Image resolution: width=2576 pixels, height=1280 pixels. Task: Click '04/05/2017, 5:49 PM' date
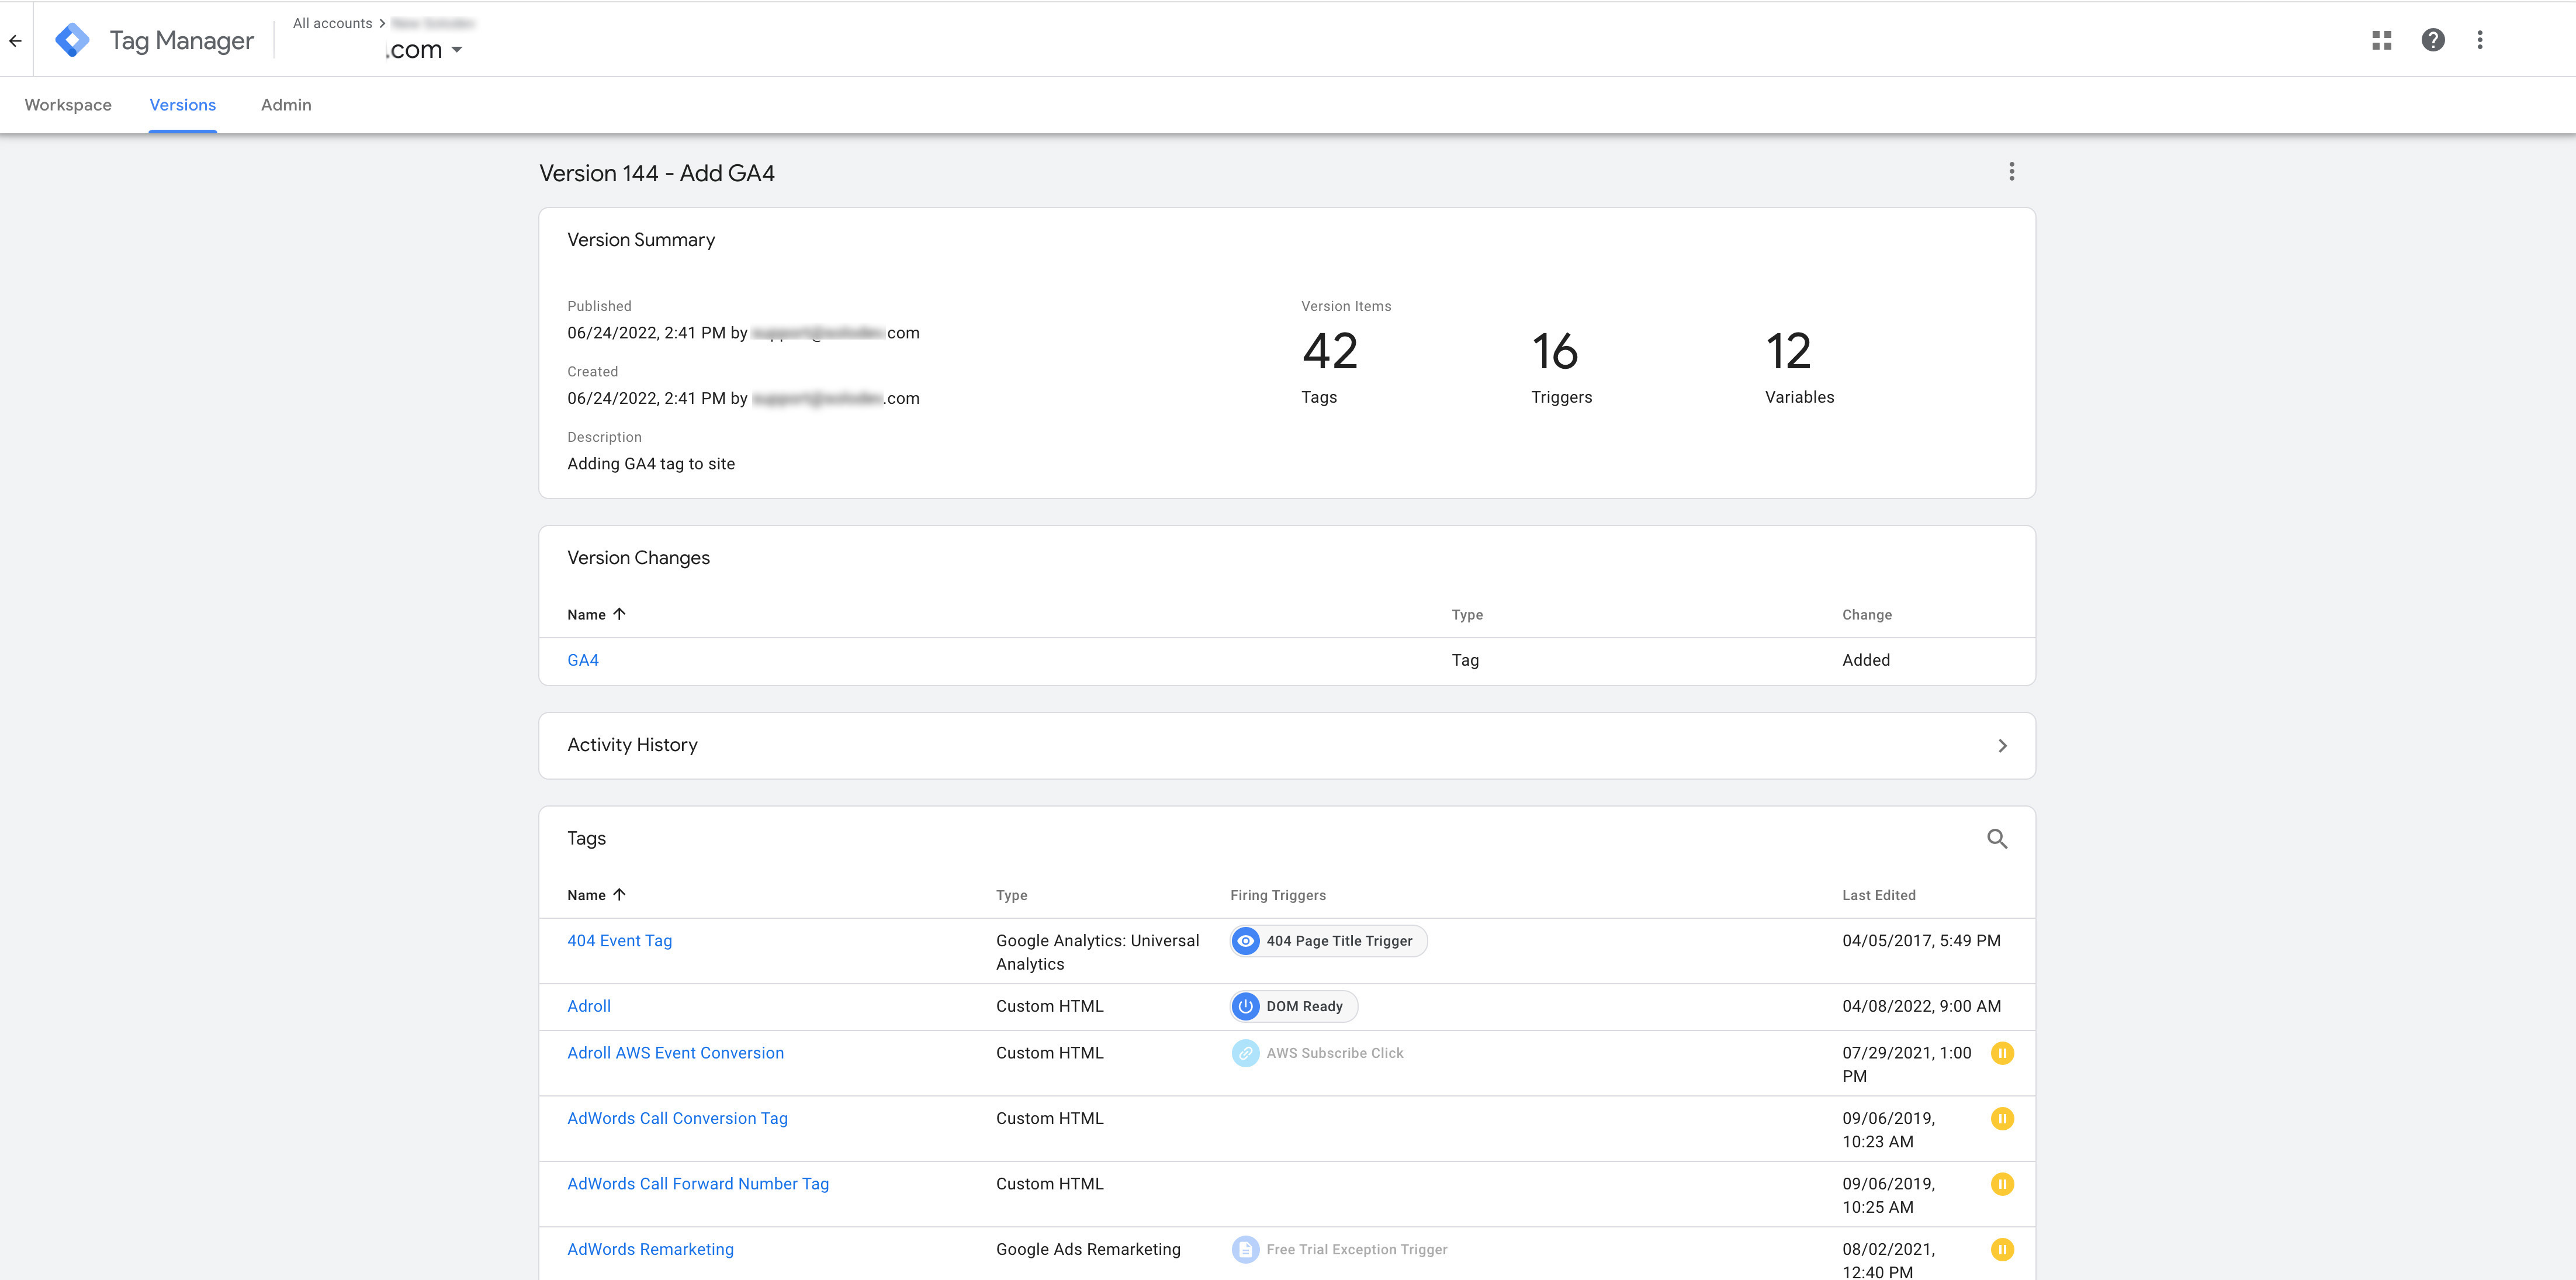coord(1921,941)
